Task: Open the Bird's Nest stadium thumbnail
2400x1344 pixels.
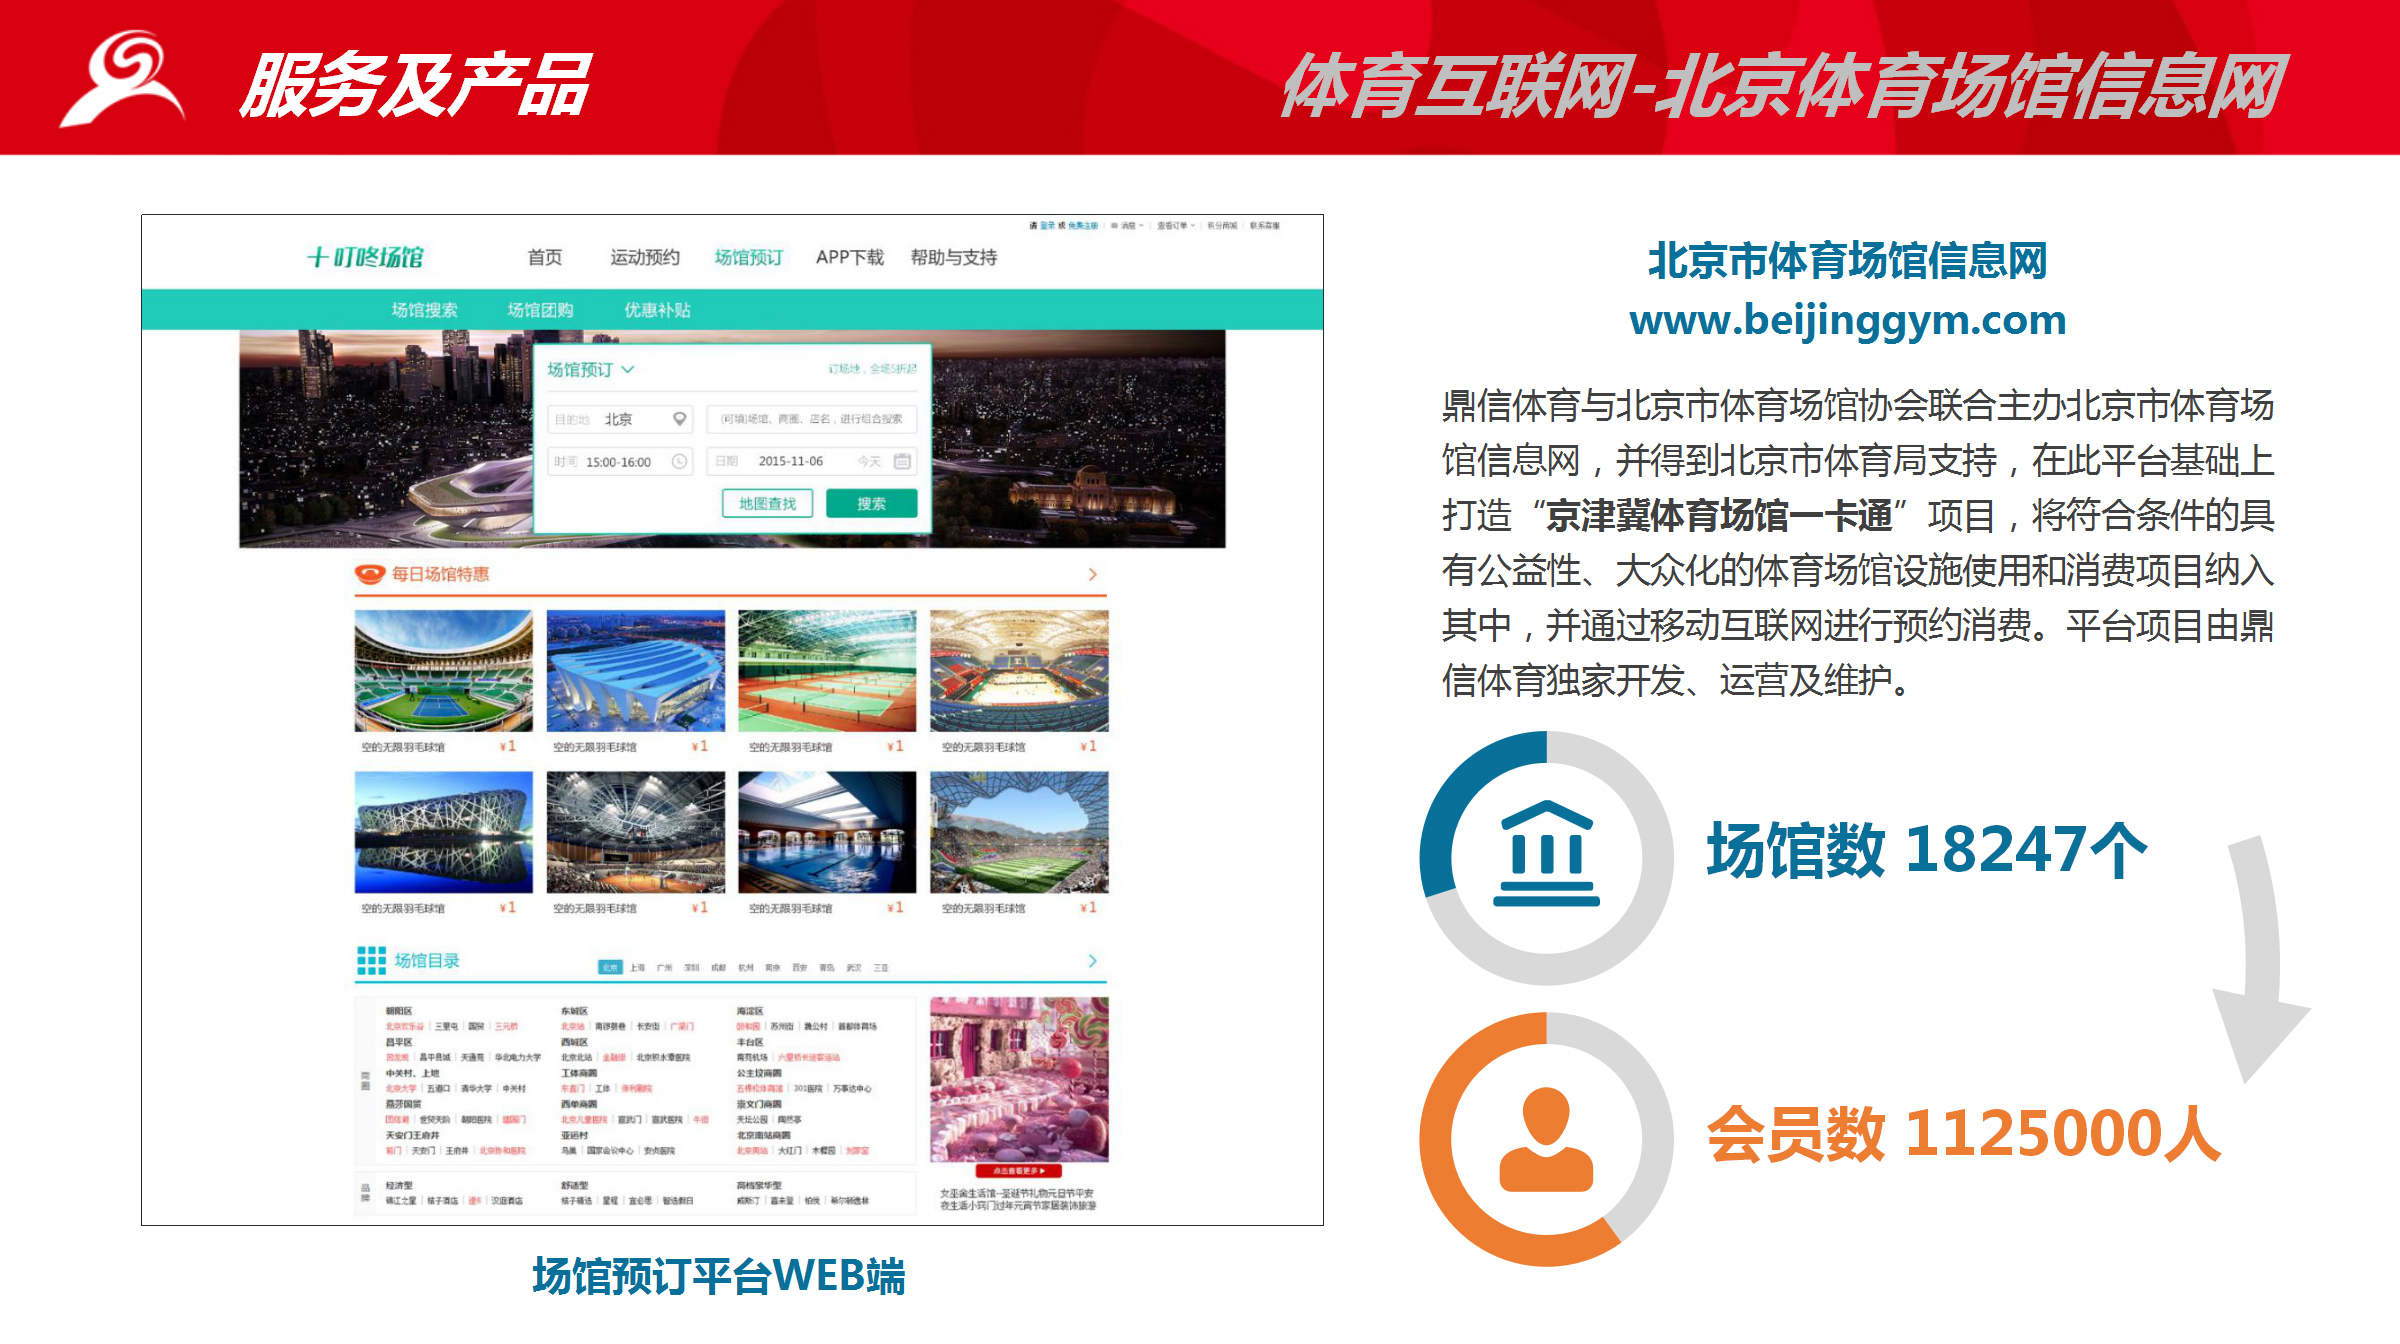Action: click(x=444, y=832)
